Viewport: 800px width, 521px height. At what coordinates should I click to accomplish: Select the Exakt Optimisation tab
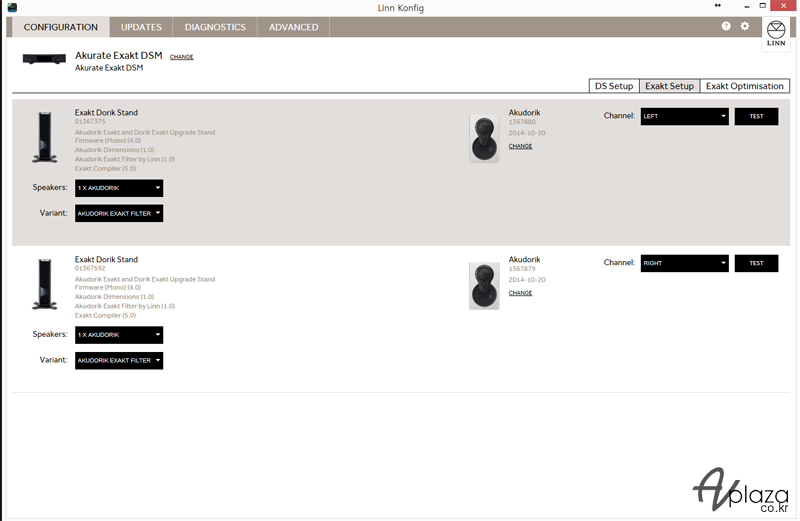point(744,86)
